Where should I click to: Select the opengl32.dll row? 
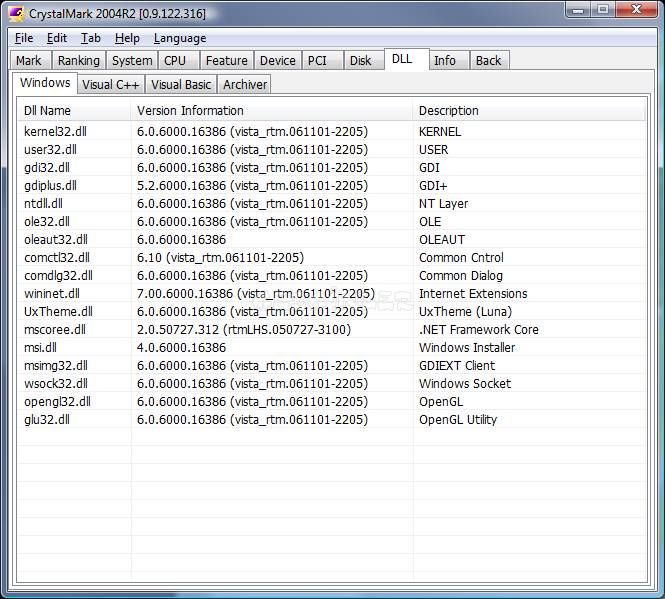click(x=332, y=402)
